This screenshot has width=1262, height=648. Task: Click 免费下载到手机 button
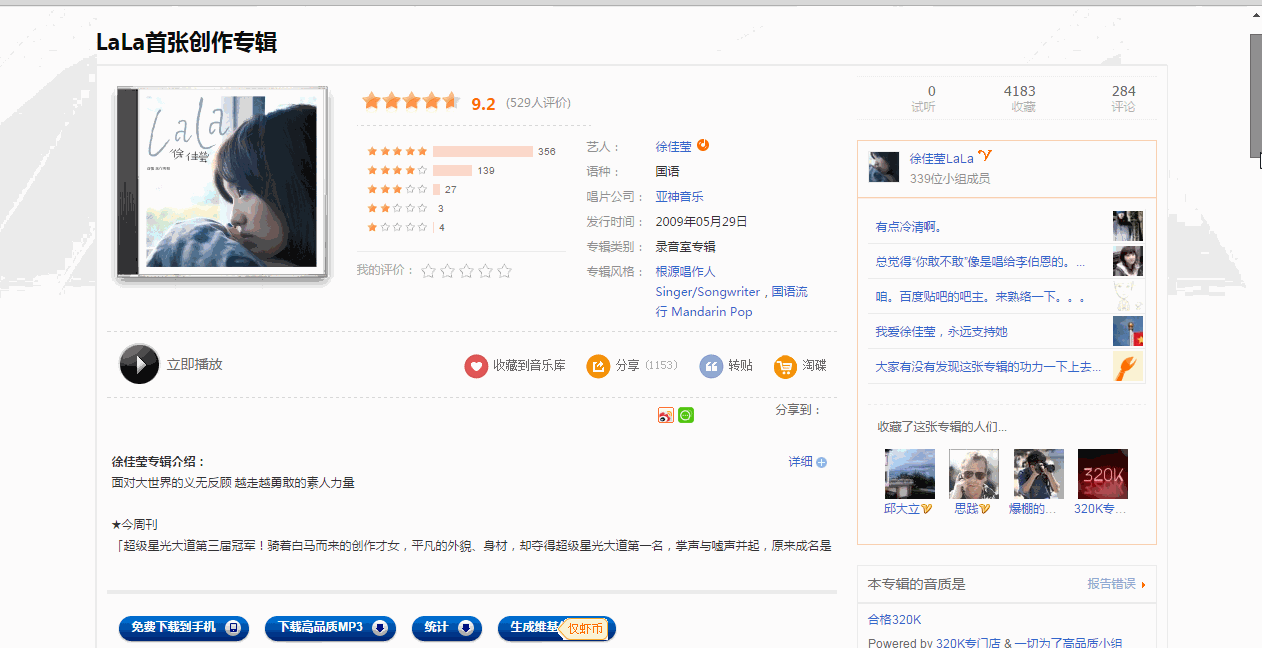click(x=183, y=628)
